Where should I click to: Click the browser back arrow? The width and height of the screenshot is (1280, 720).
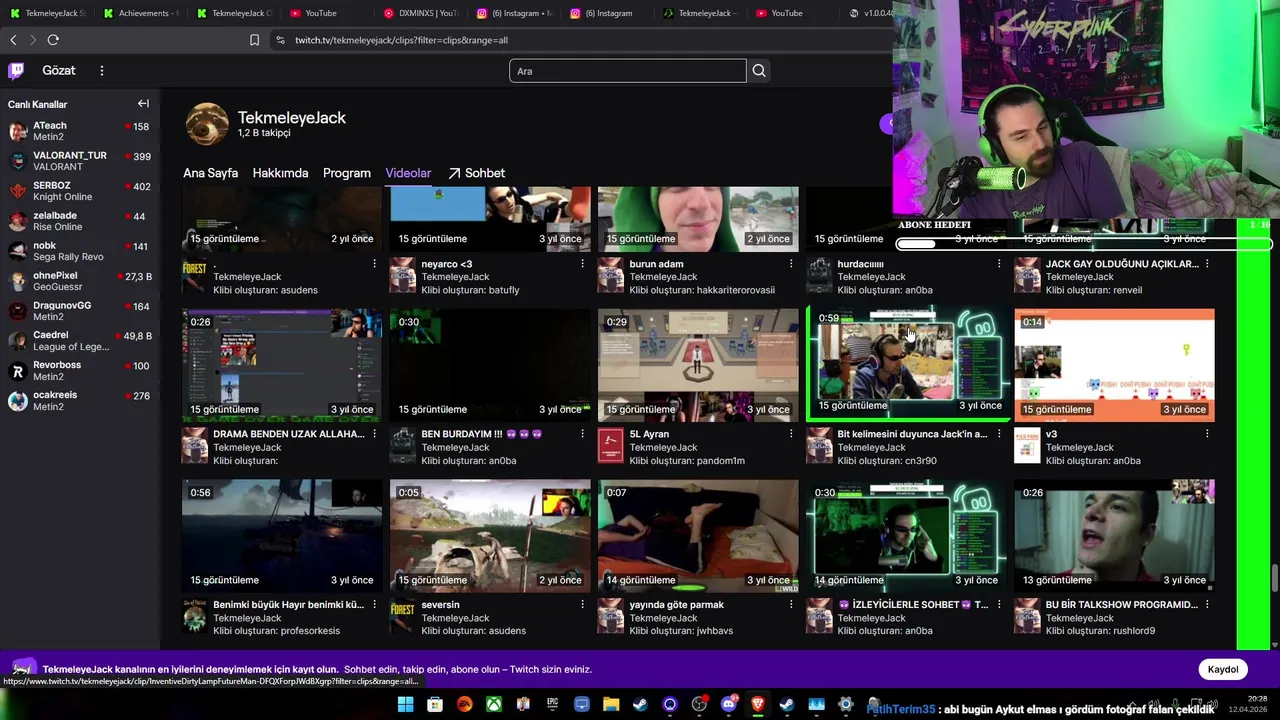point(13,40)
